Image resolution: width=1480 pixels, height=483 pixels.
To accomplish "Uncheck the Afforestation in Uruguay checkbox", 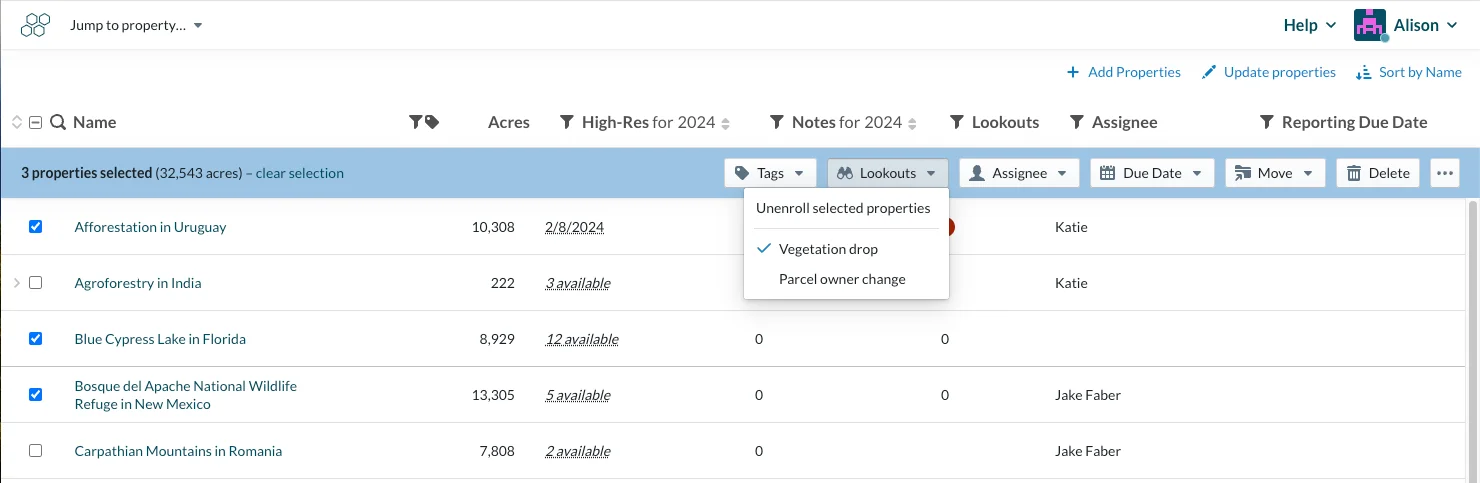I will [x=36, y=227].
